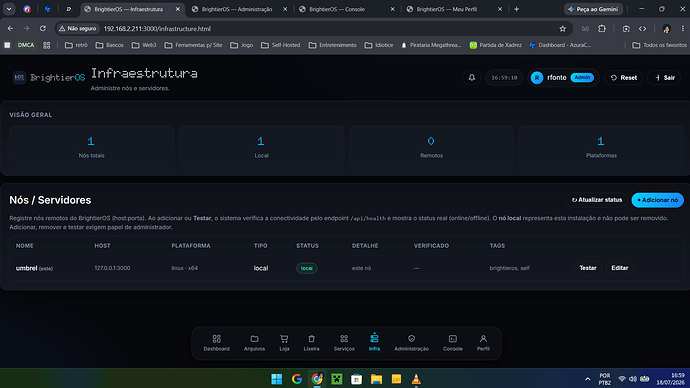
Task: Open the Partida de Xadrez bookmark
Action: [495, 45]
